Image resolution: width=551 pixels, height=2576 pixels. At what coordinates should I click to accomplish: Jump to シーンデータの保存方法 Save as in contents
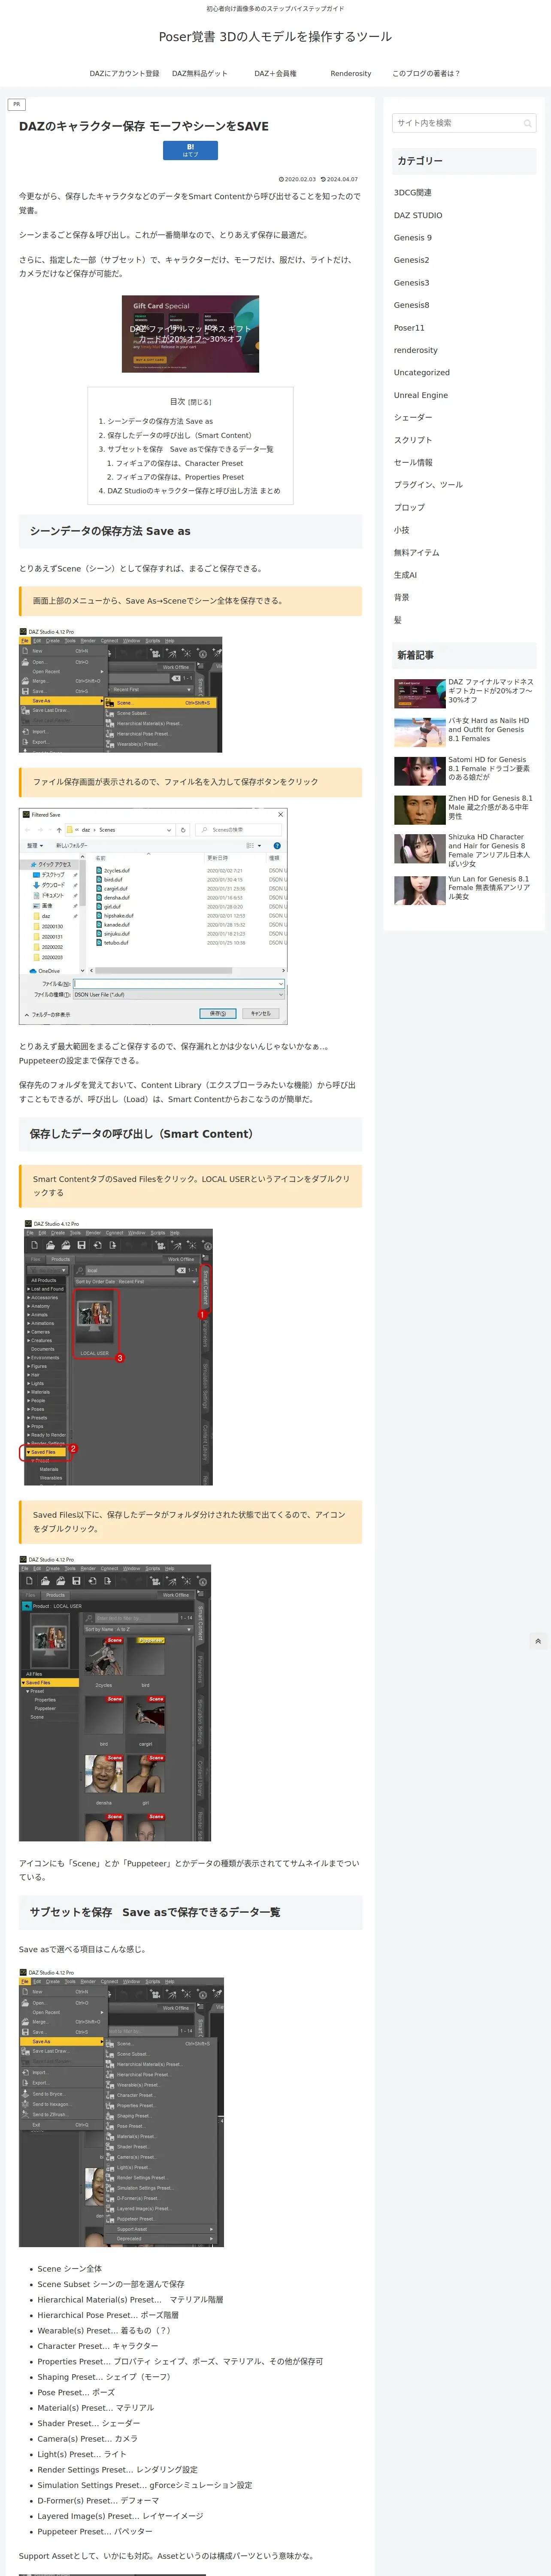tap(160, 421)
